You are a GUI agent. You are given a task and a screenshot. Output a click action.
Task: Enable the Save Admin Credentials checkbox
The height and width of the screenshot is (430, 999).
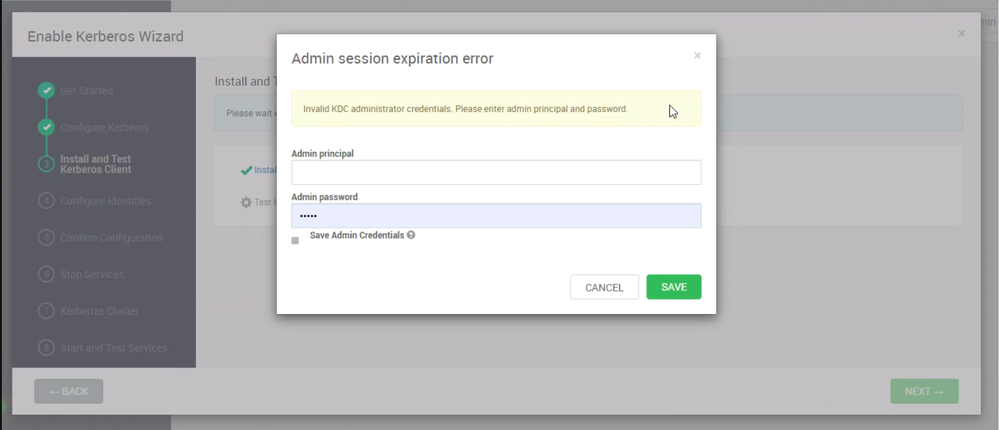click(x=295, y=241)
